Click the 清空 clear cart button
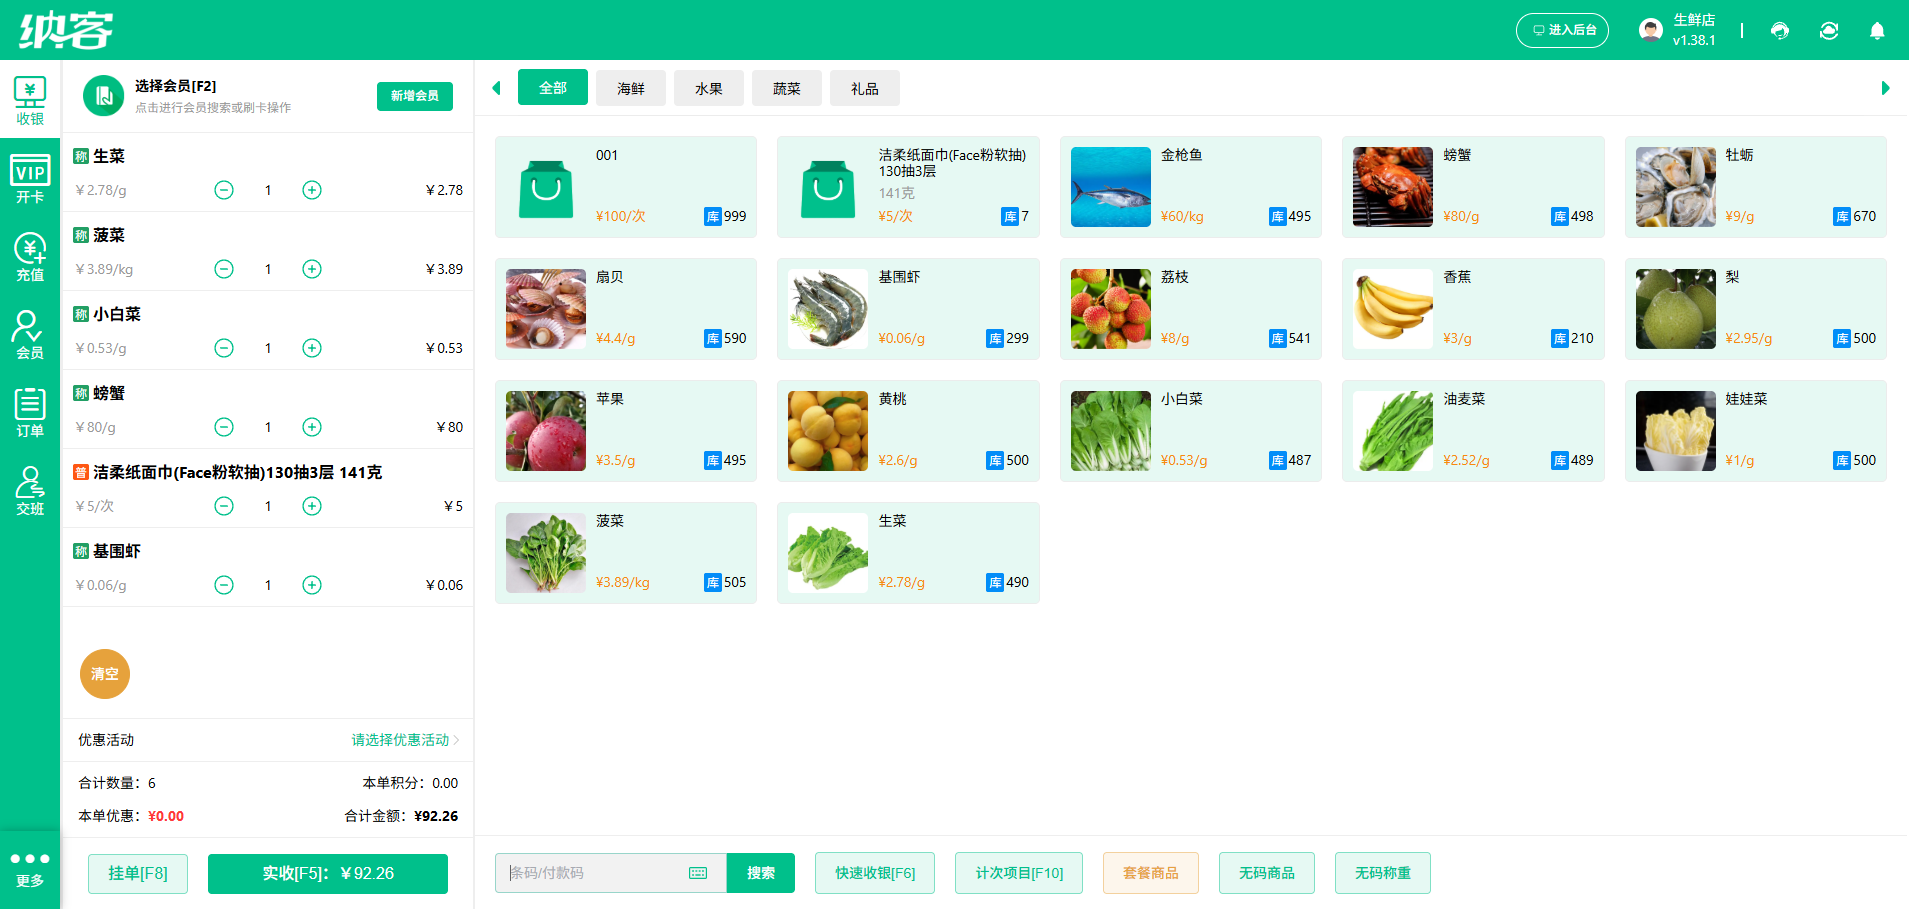The image size is (1909, 909). [x=105, y=674]
